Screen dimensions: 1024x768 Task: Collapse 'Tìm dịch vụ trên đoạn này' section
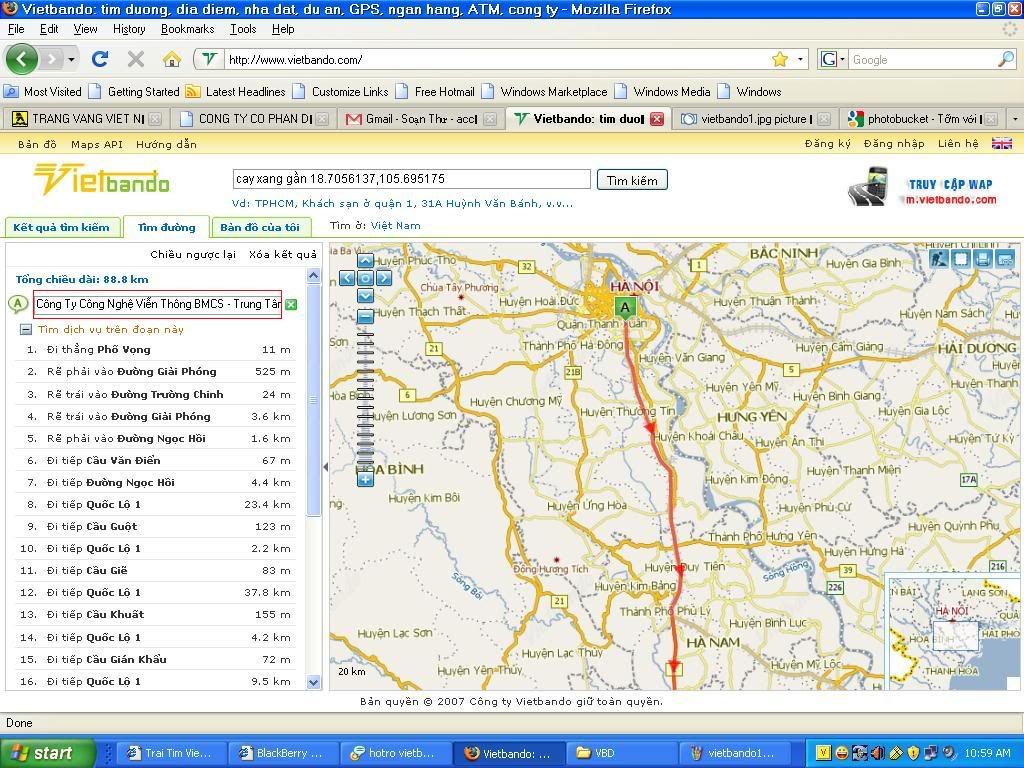pyautogui.click(x=26, y=330)
